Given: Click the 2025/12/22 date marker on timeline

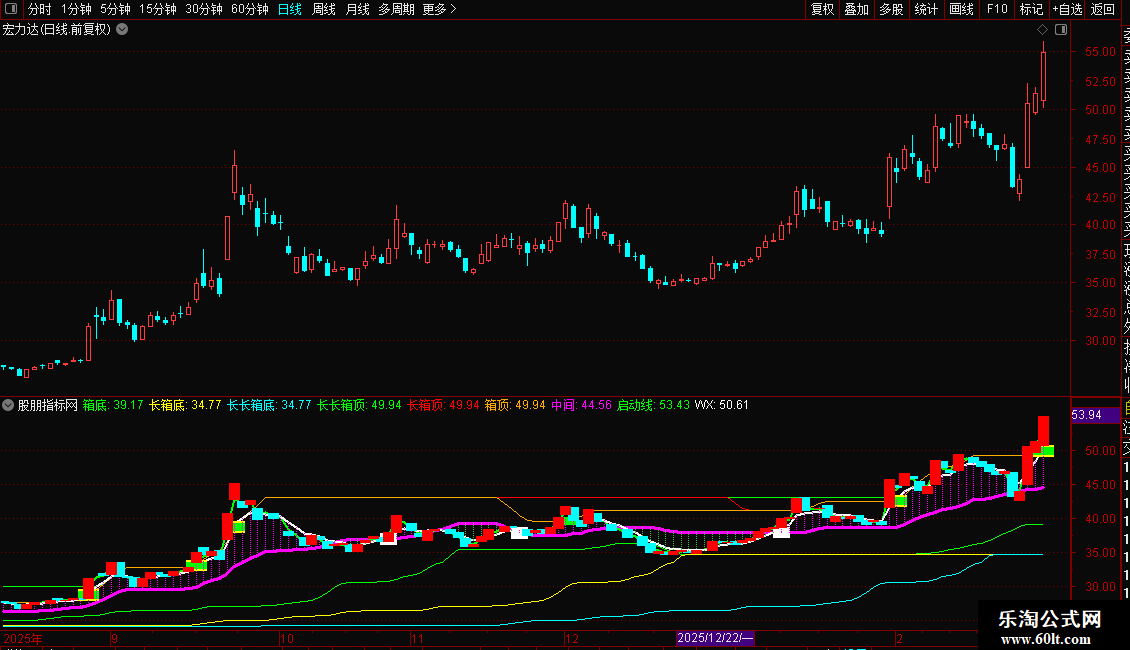Looking at the screenshot, I should point(715,637).
